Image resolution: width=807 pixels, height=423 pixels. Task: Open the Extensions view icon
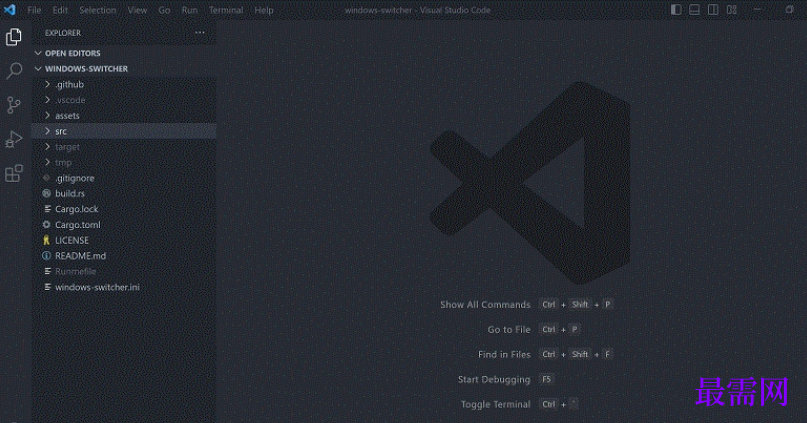(14, 173)
